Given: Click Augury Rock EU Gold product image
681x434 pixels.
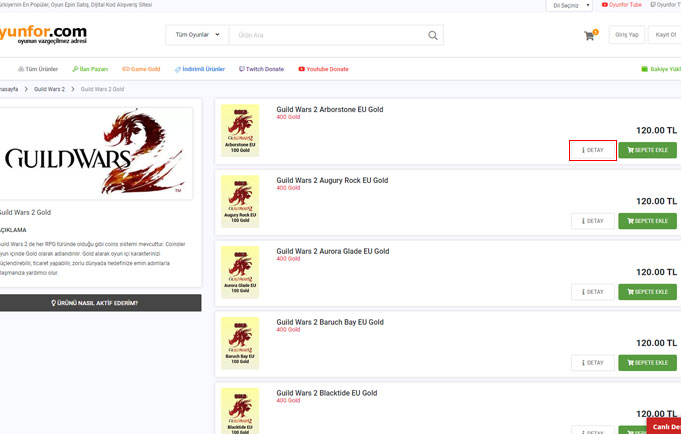Looking at the screenshot, I should point(238,198).
